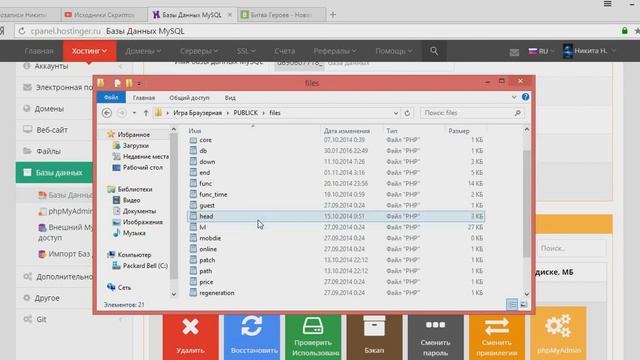The width and height of the screenshot is (640, 360).
Task: Switch Explorer to large icons view
Action: coord(524,304)
